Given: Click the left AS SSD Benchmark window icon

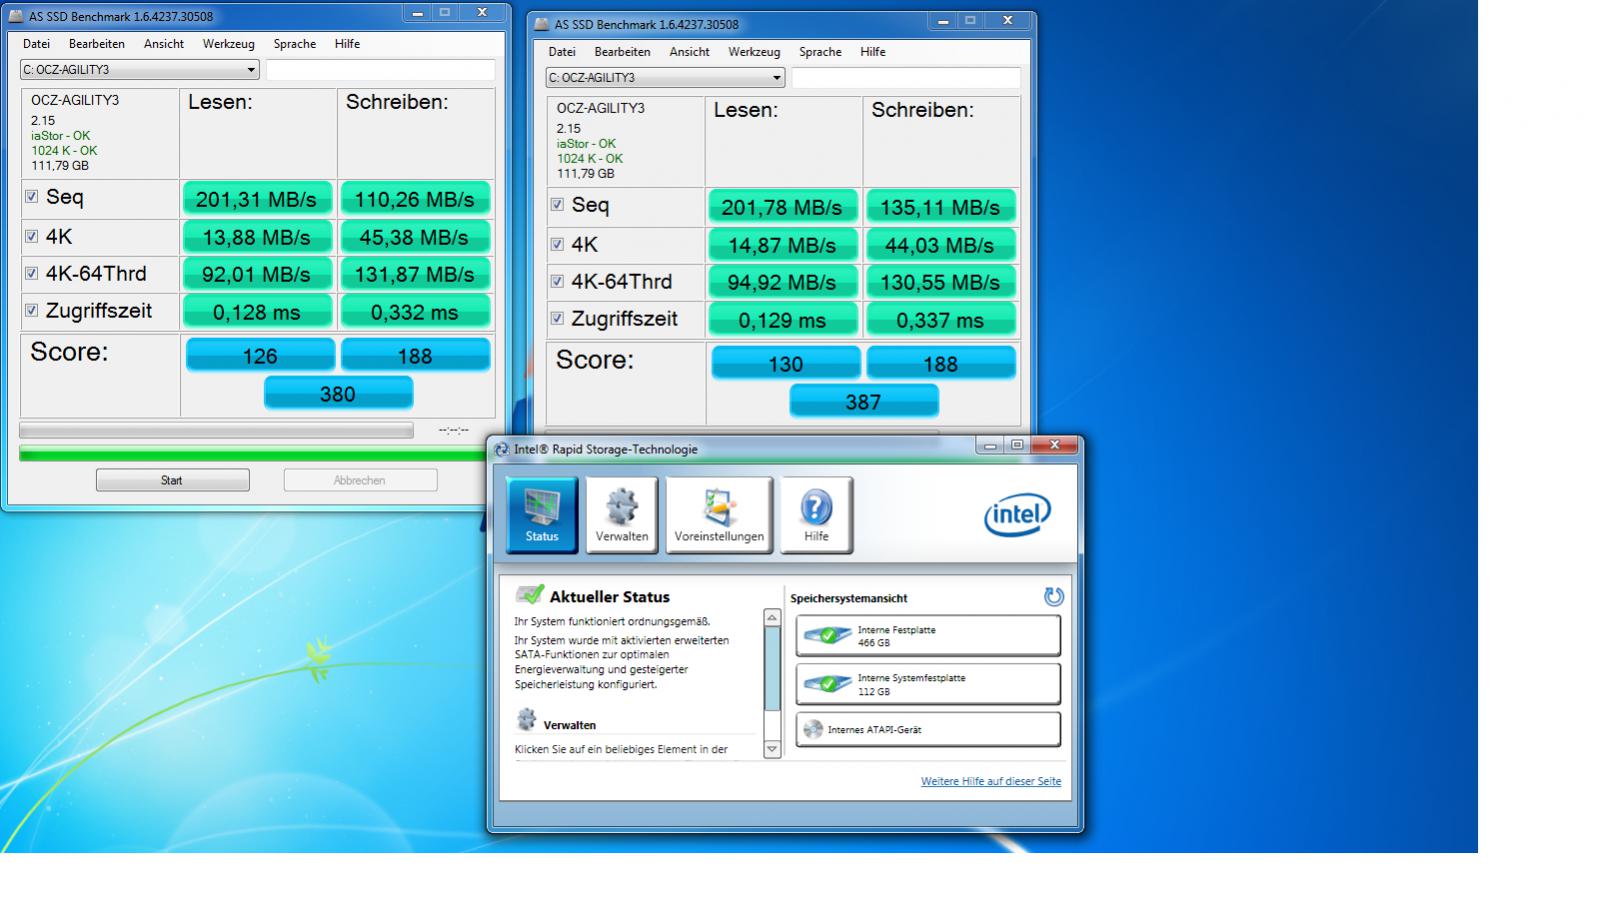Looking at the screenshot, I should (x=15, y=16).
